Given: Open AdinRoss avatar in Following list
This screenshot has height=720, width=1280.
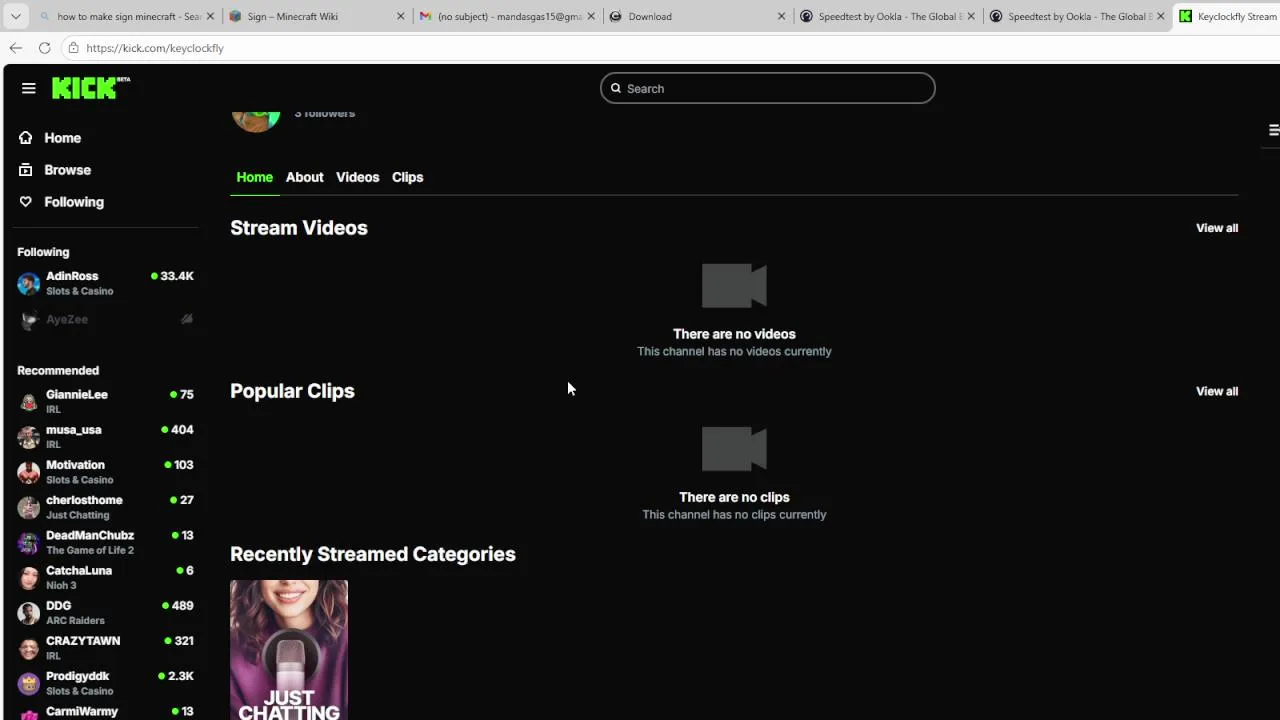Looking at the screenshot, I should pos(29,284).
